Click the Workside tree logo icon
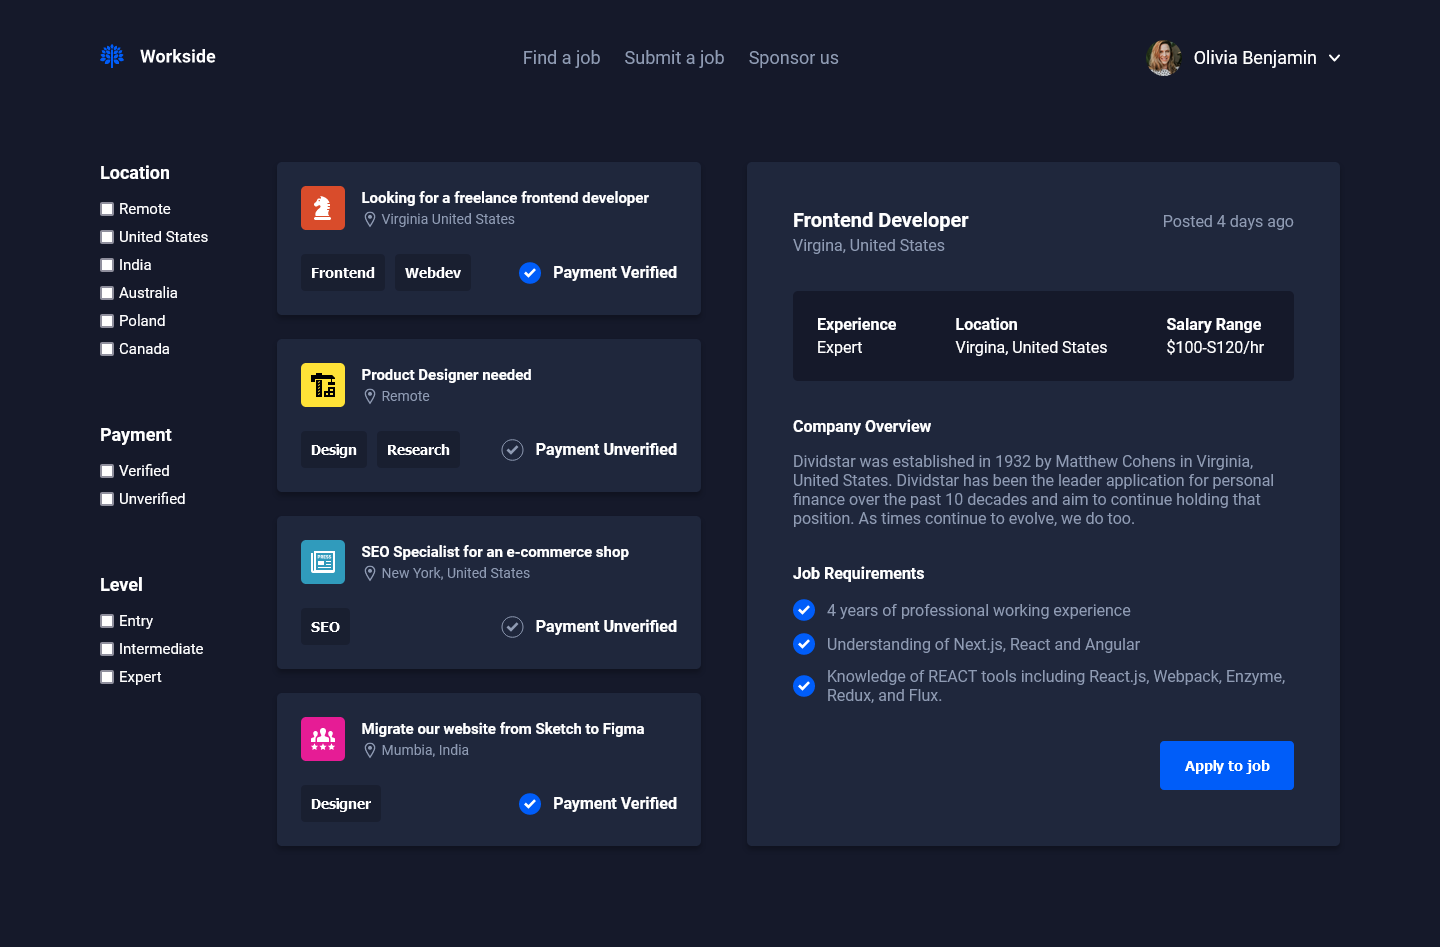This screenshot has height=947, width=1440. click(x=111, y=56)
